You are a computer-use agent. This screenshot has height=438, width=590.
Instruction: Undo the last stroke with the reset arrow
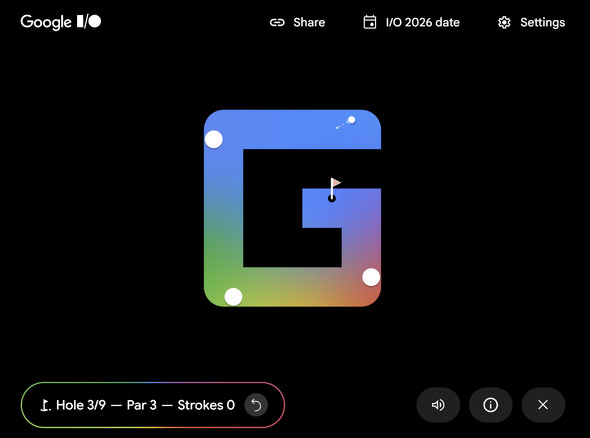click(256, 405)
